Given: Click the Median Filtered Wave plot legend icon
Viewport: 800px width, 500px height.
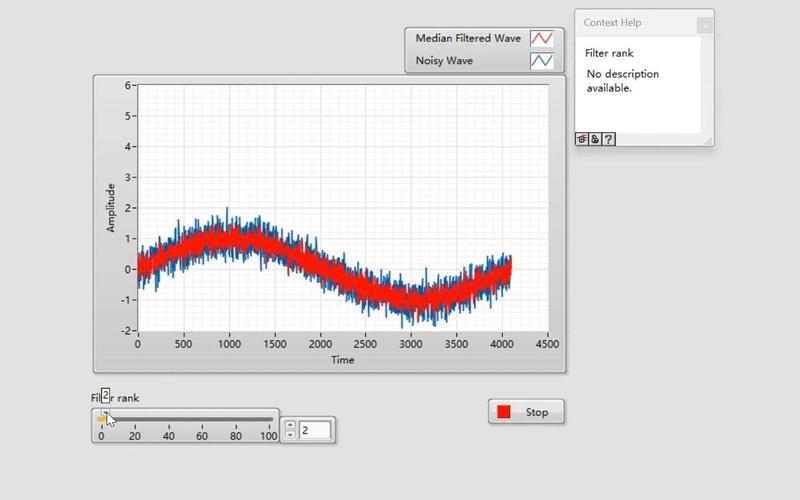Looking at the screenshot, I should click(541, 39).
